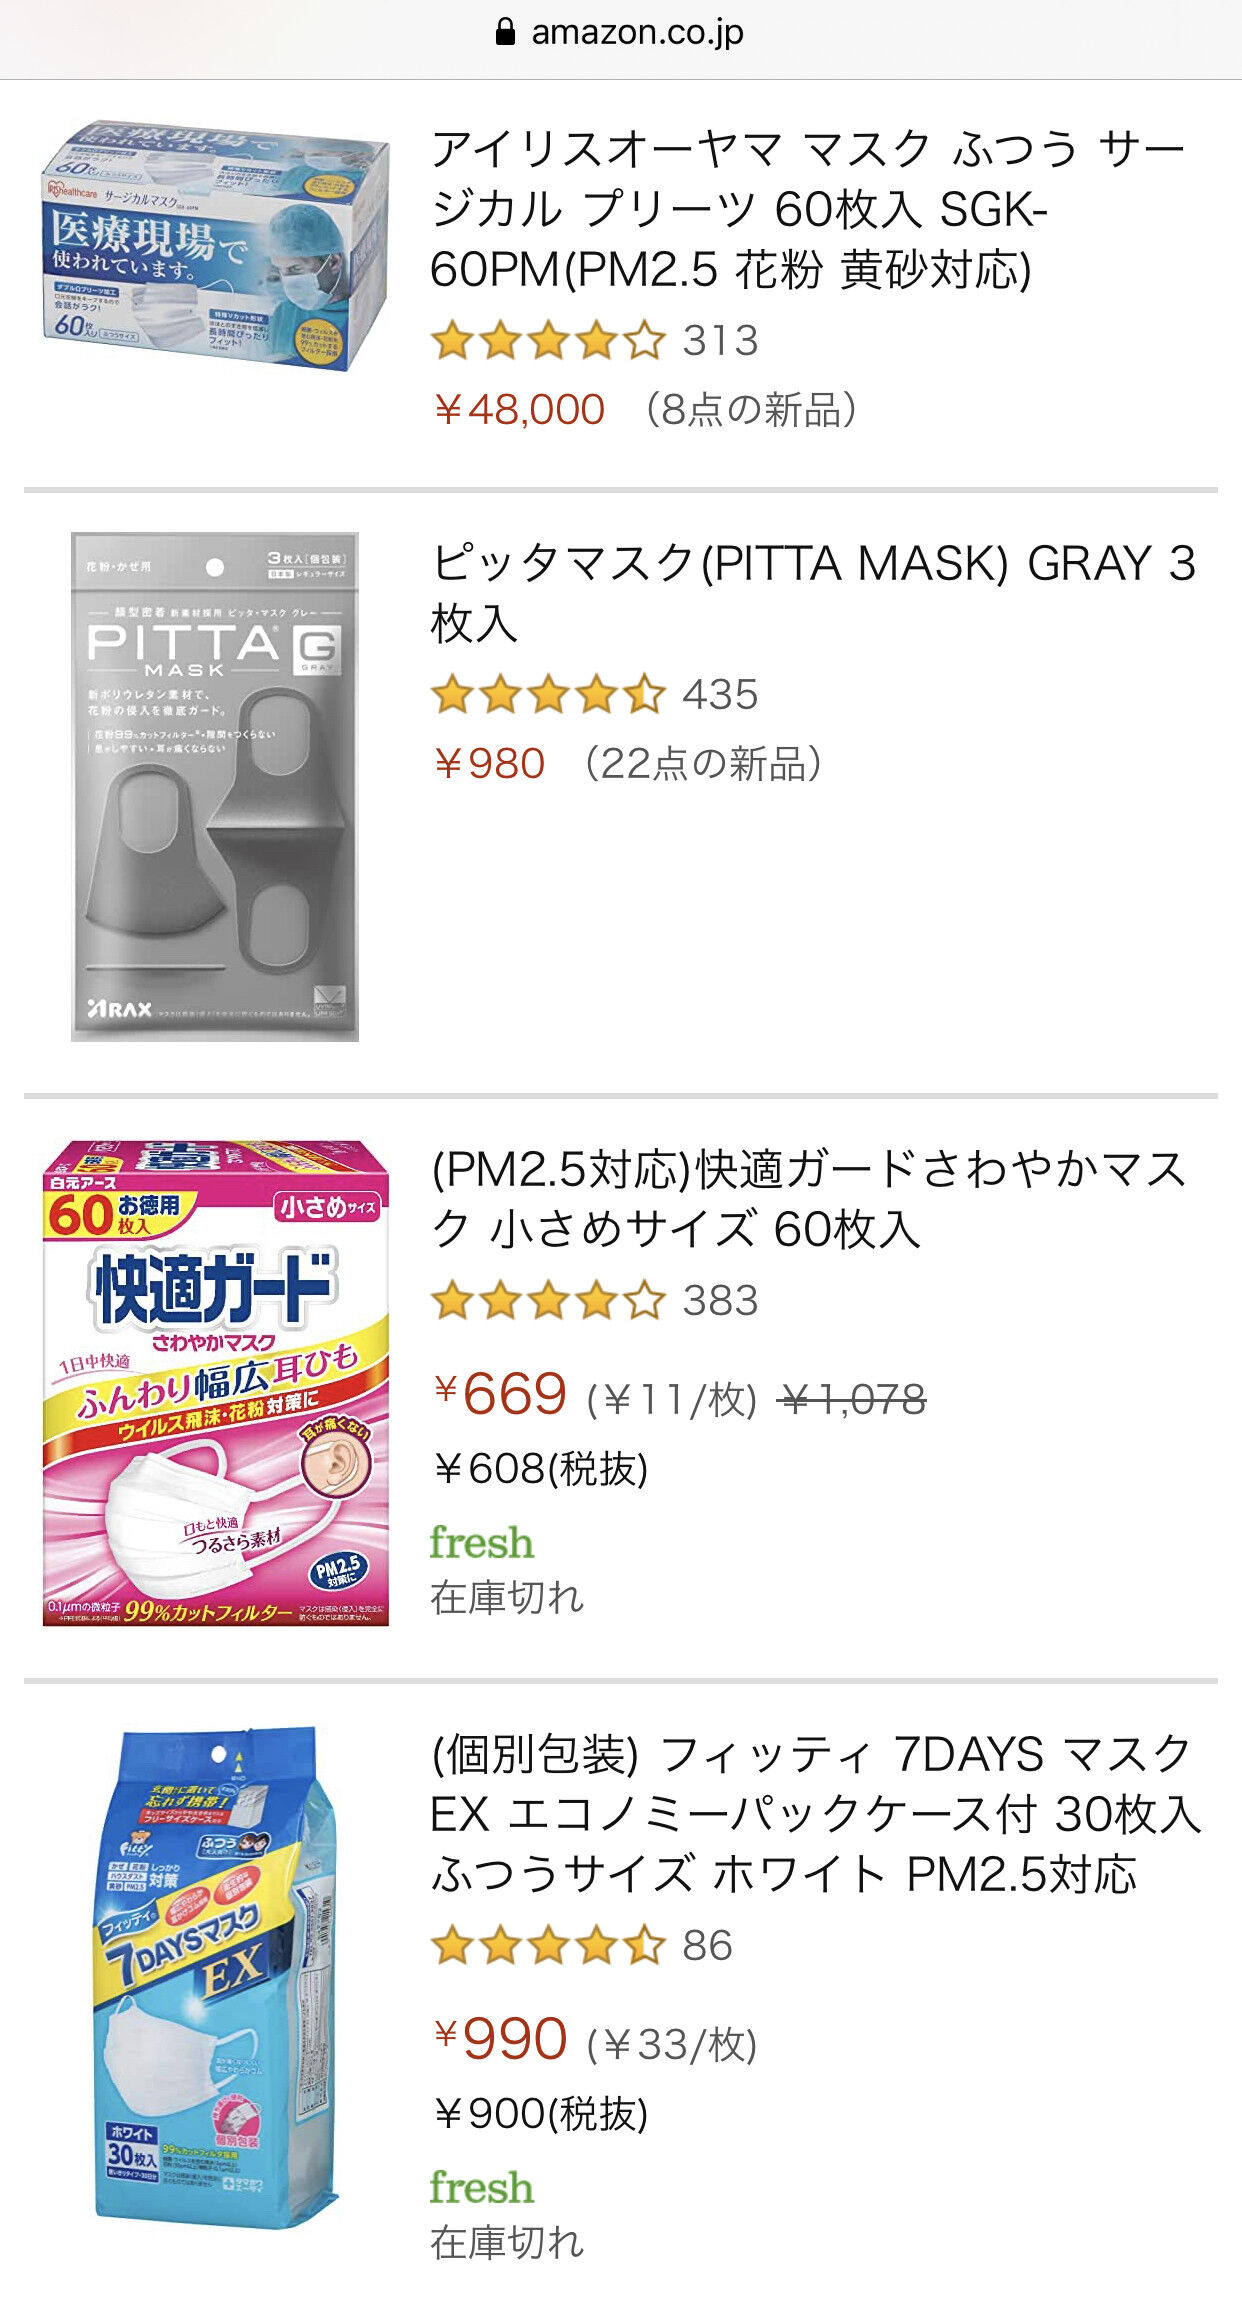Click the lock icon beside amazon.co.jp

pyautogui.click(x=505, y=33)
